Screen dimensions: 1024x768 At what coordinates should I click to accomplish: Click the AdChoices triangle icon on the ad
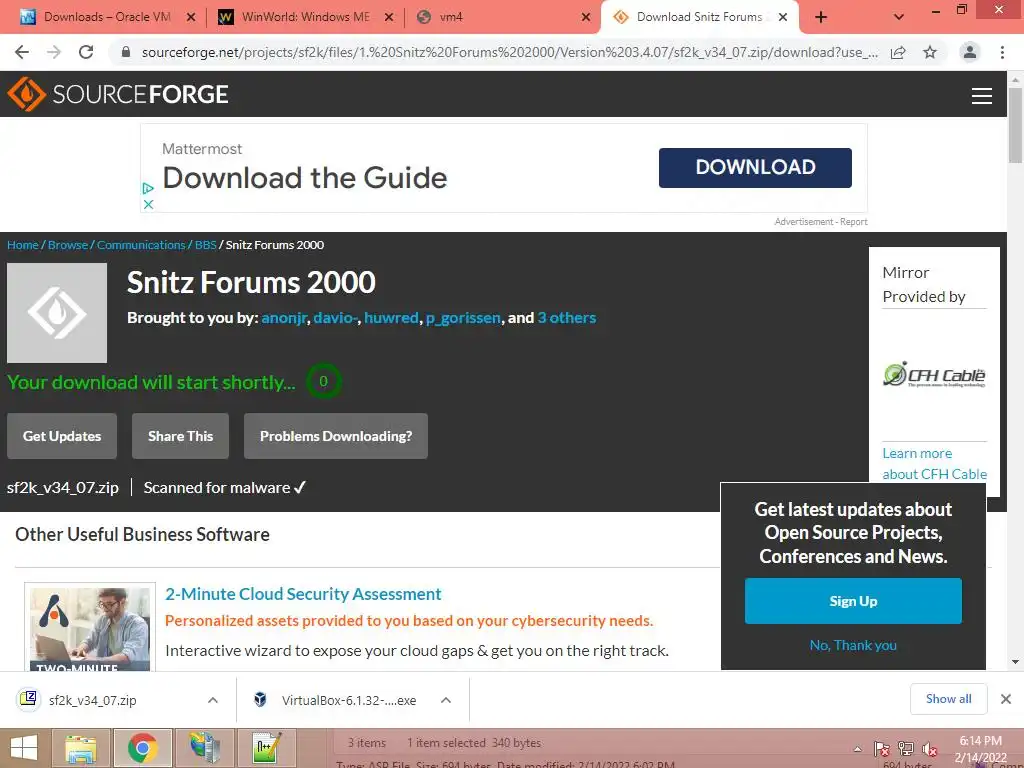coord(148,188)
